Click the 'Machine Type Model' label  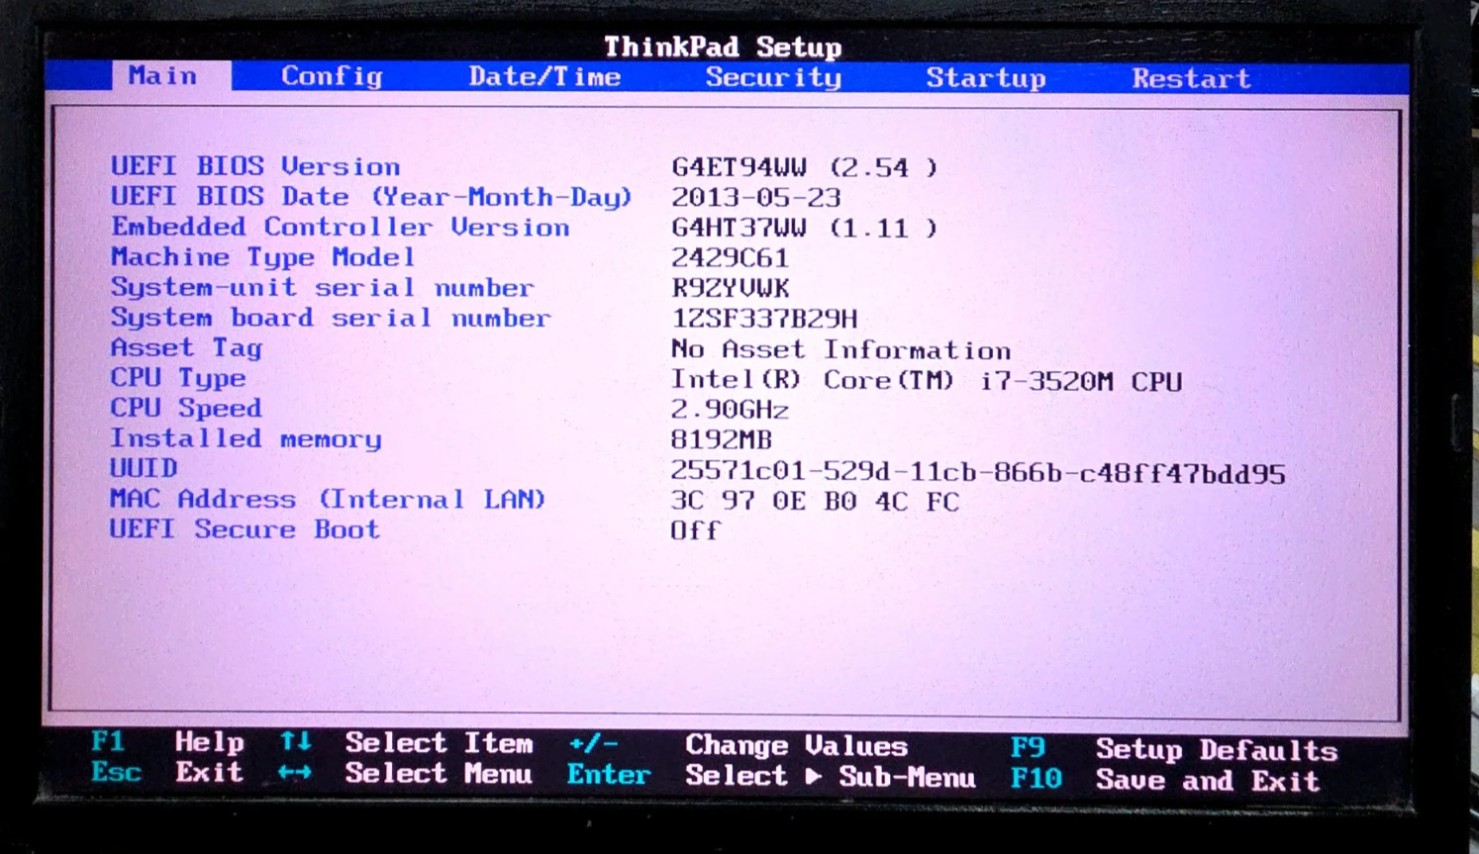262,258
